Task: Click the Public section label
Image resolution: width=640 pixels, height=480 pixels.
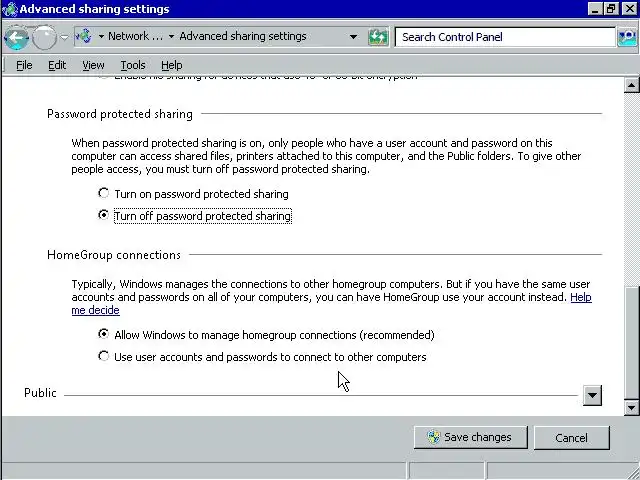Action: point(40,393)
